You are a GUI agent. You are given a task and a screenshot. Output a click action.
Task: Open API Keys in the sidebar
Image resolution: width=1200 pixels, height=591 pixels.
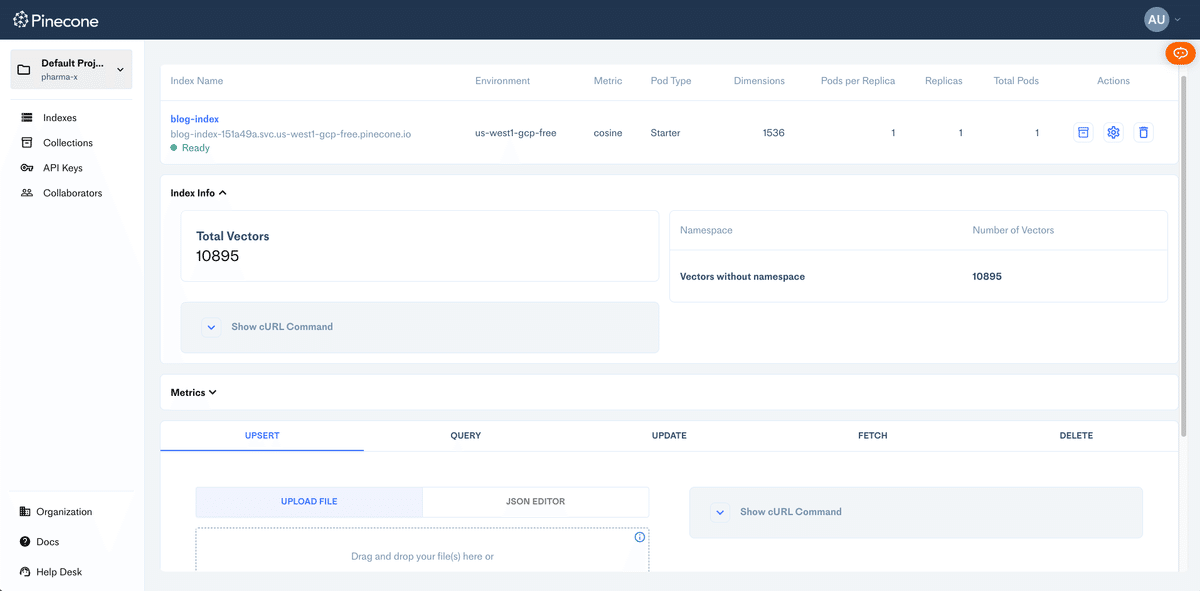[x=62, y=168]
